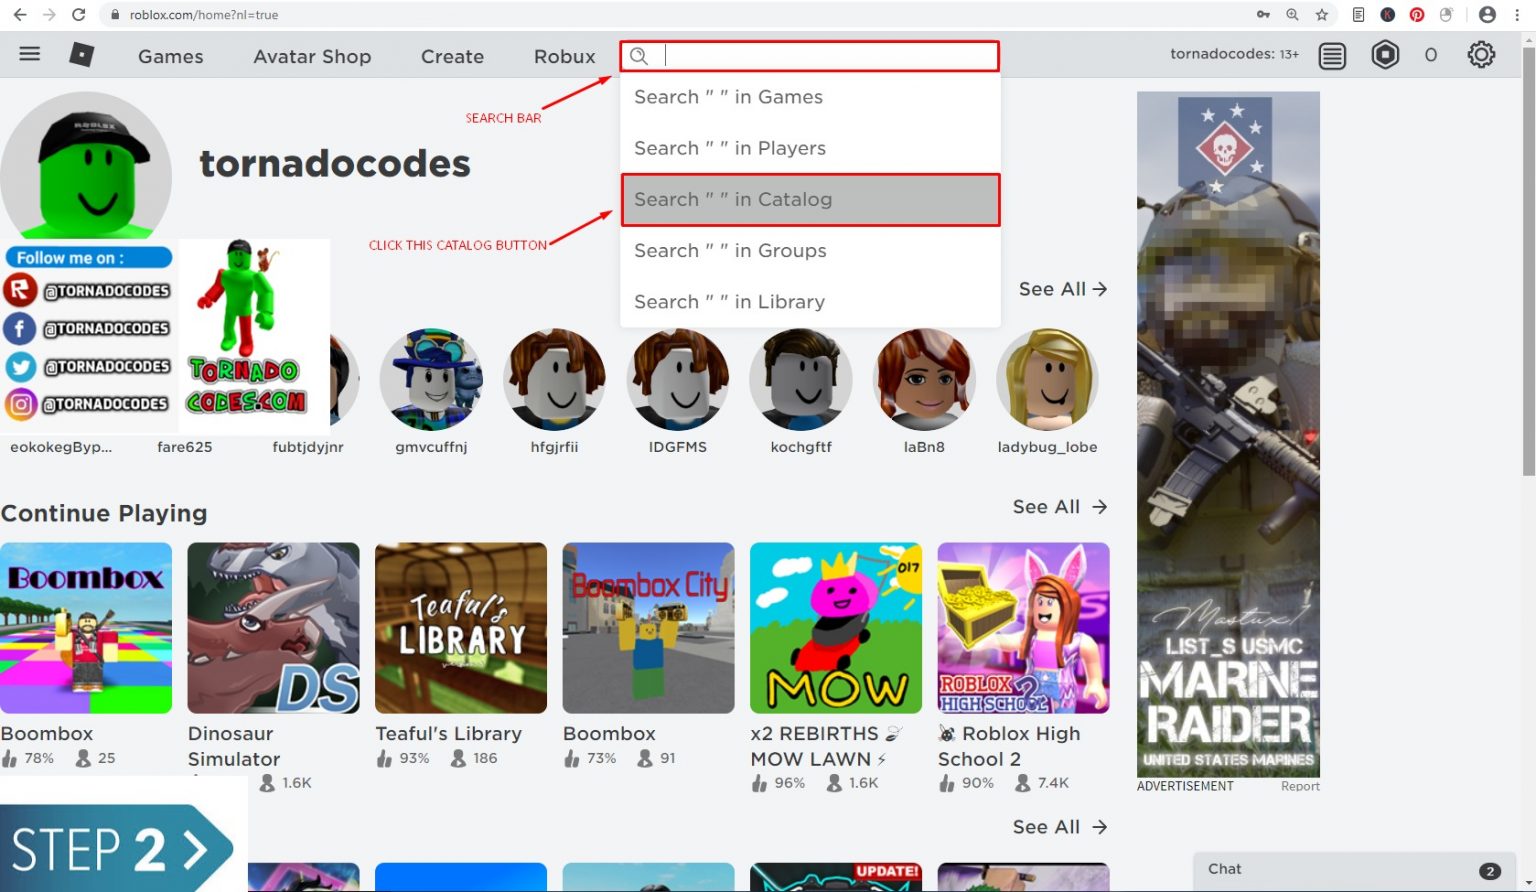Click the tornadocodes username heading
This screenshot has height=892, width=1536.
[x=335, y=163]
